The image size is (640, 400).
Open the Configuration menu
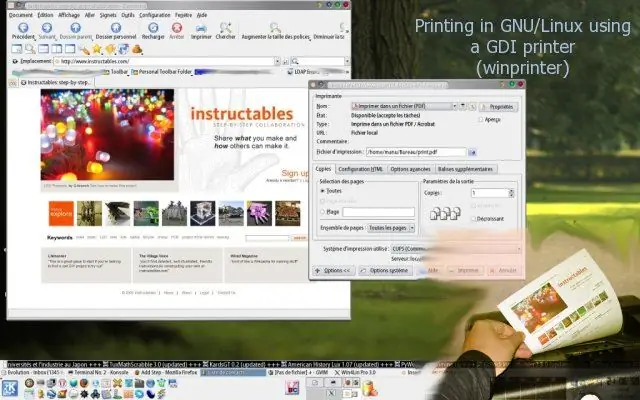(155, 15)
